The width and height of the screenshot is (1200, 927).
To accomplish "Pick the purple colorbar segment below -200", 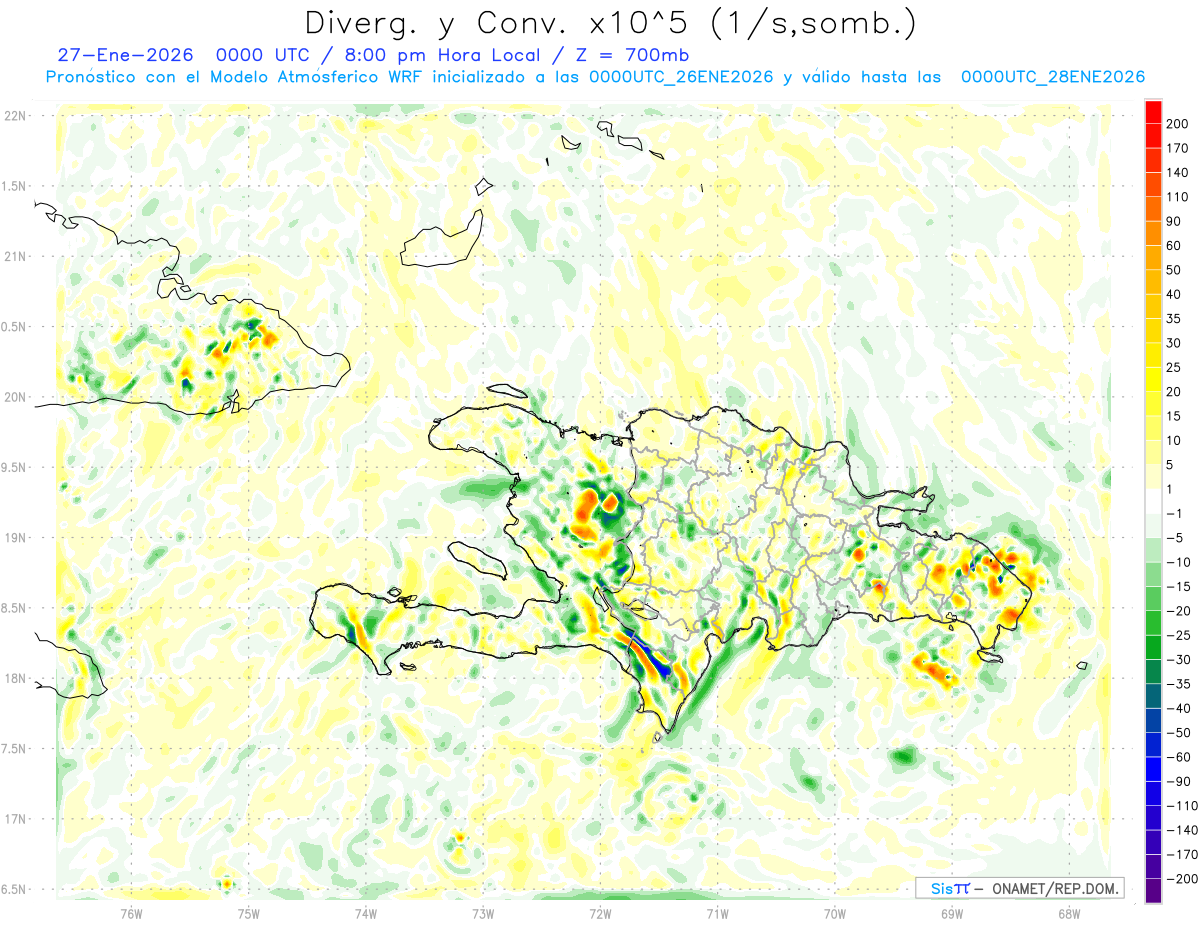I will pos(1153,890).
